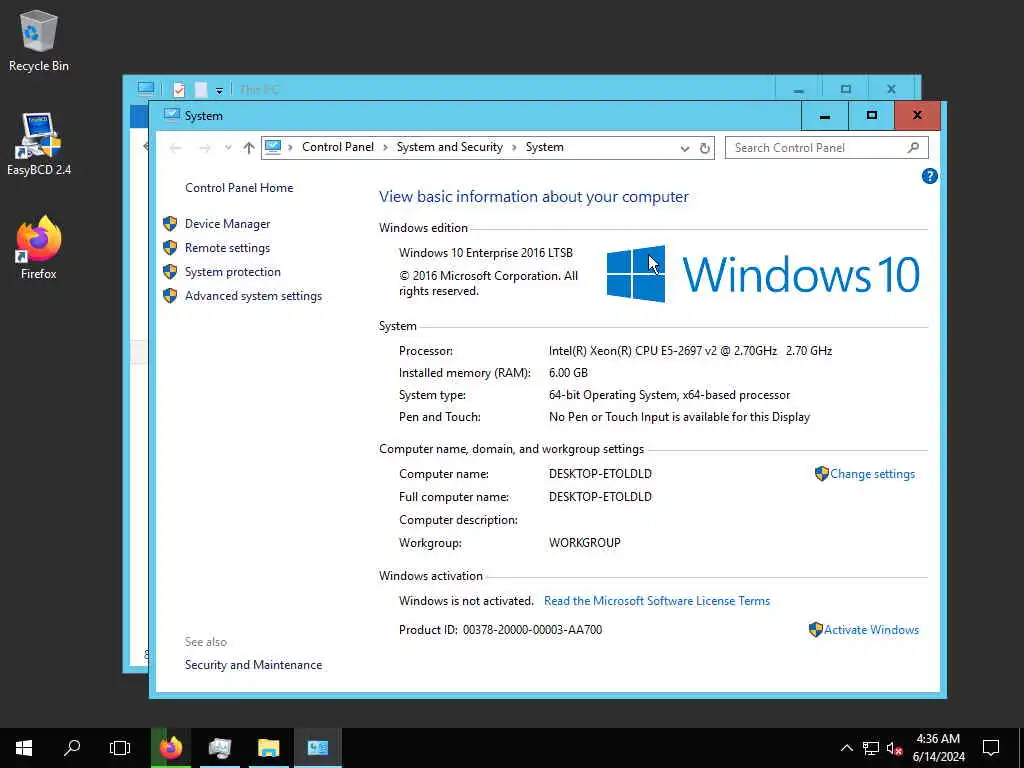Open System protection link

[232, 272]
